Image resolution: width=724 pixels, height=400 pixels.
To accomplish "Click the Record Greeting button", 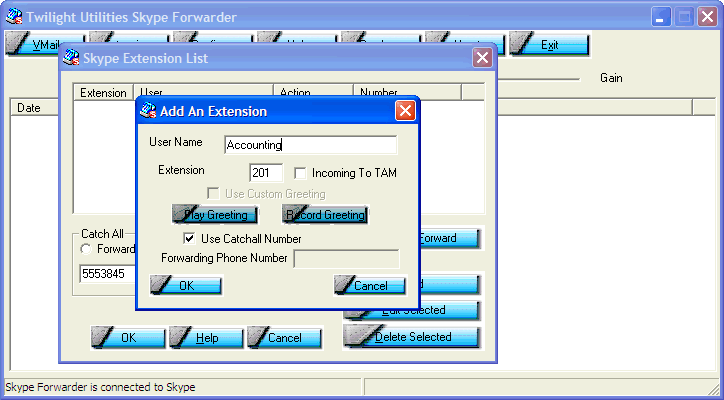I will click(x=326, y=215).
